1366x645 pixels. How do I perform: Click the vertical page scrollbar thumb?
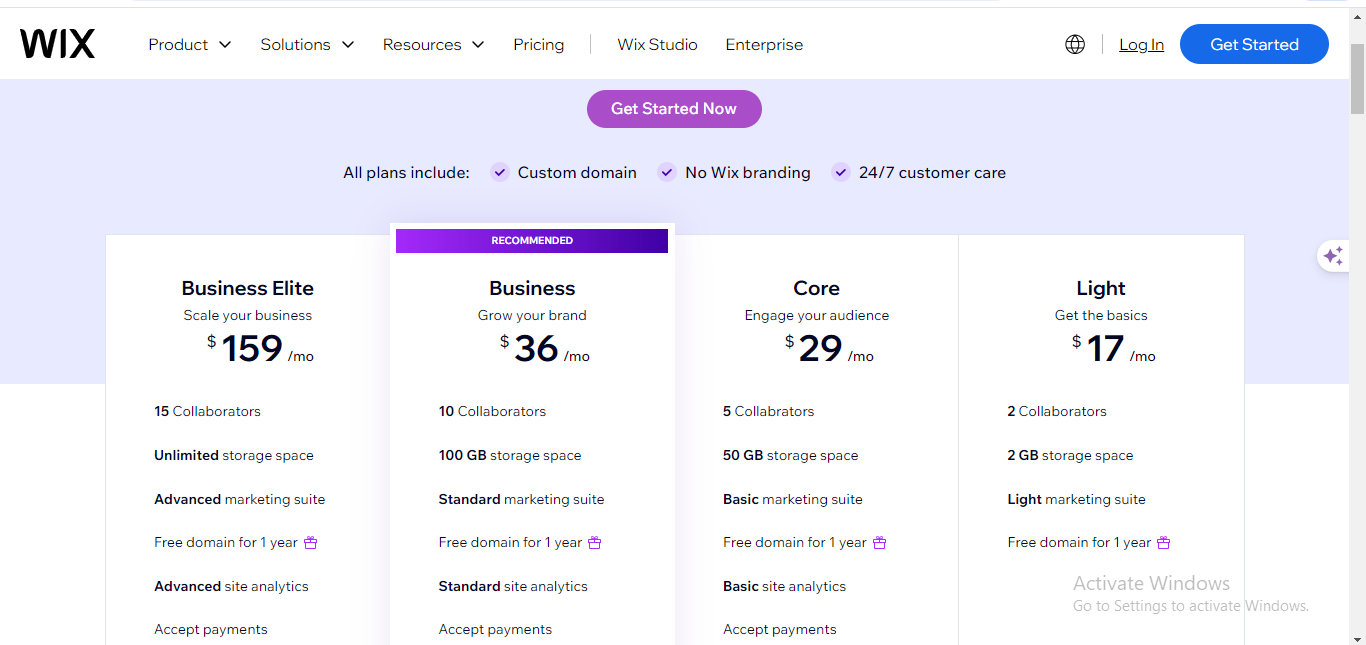pos(1357,80)
